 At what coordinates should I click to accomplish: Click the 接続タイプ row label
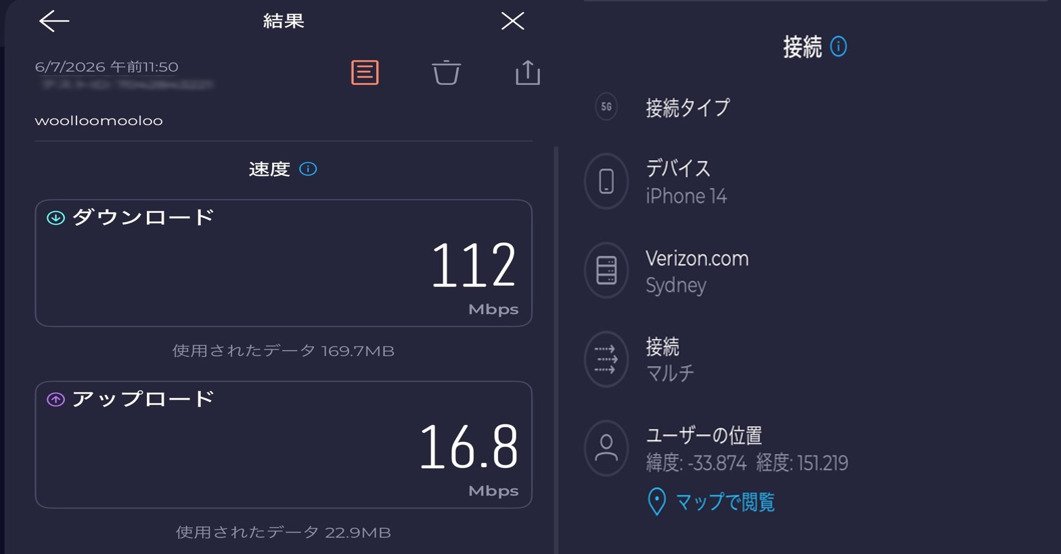[x=687, y=108]
